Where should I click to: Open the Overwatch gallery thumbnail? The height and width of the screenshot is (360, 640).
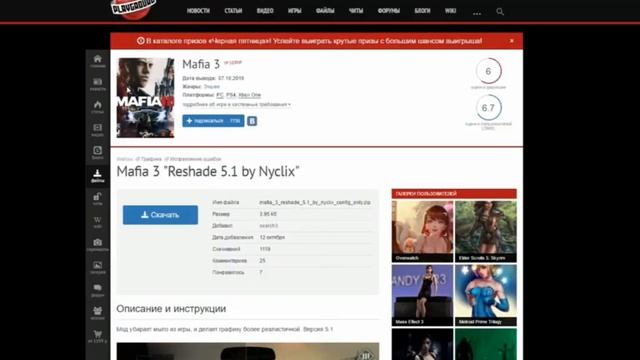click(x=422, y=231)
